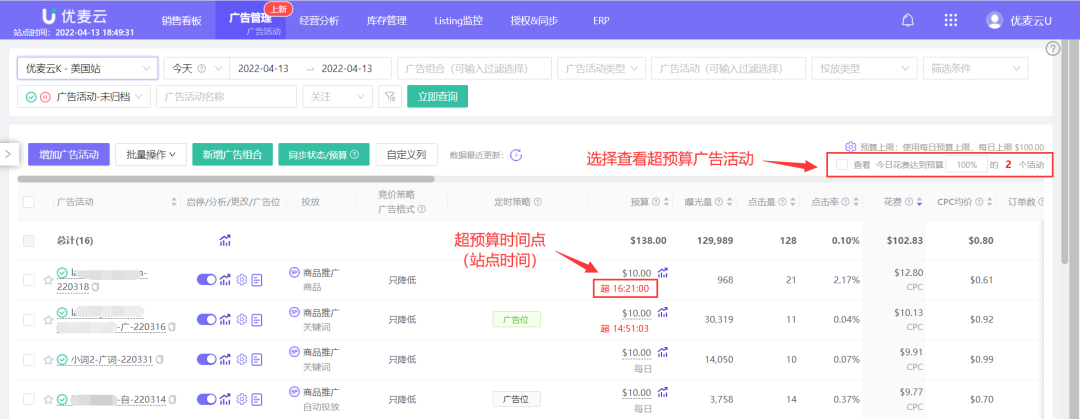Switch to 经营分析 tab

click(x=319, y=20)
